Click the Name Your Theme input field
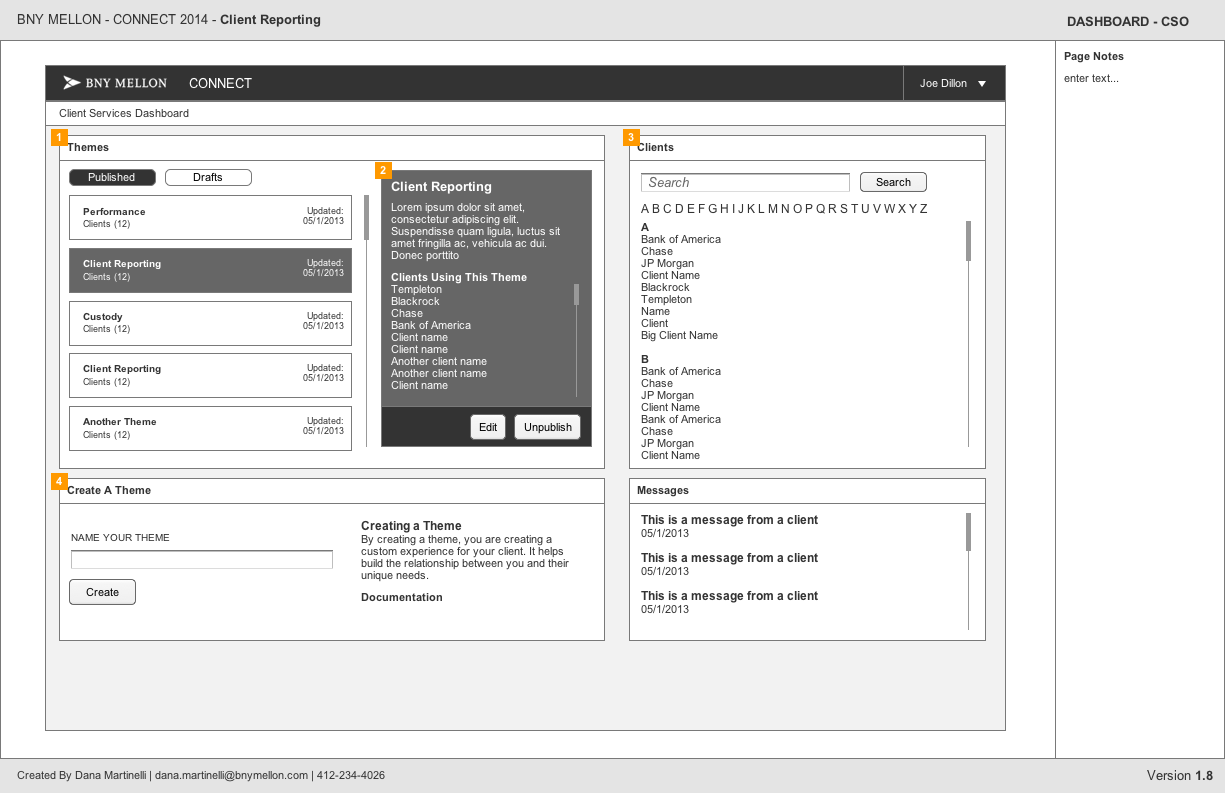This screenshot has width=1225, height=793. pyautogui.click(x=202, y=560)
